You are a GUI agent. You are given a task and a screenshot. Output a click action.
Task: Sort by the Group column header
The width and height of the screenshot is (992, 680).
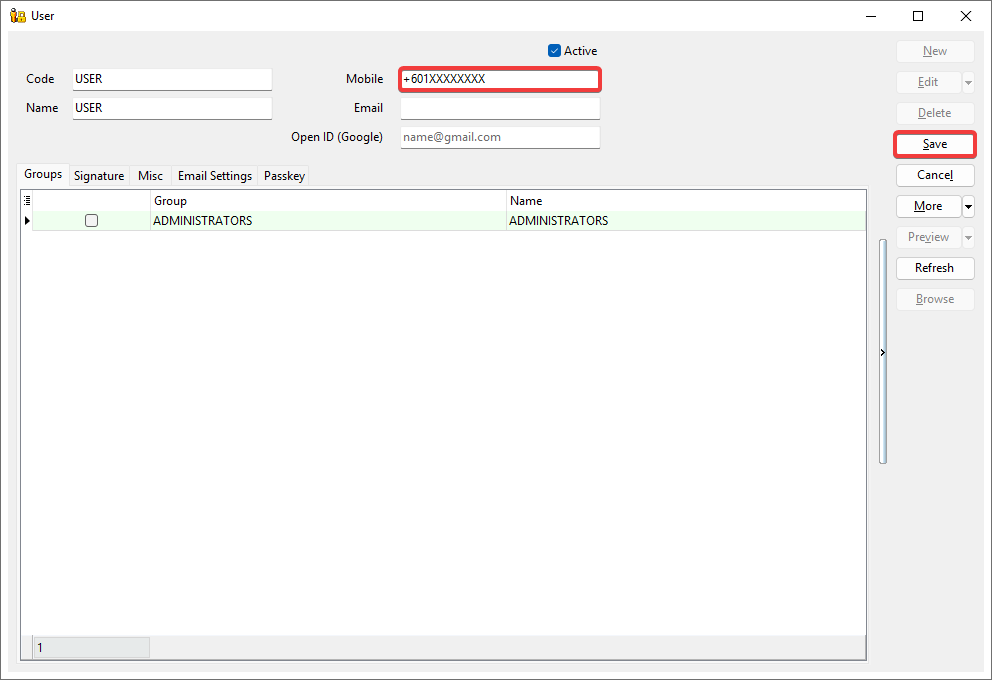328,201
